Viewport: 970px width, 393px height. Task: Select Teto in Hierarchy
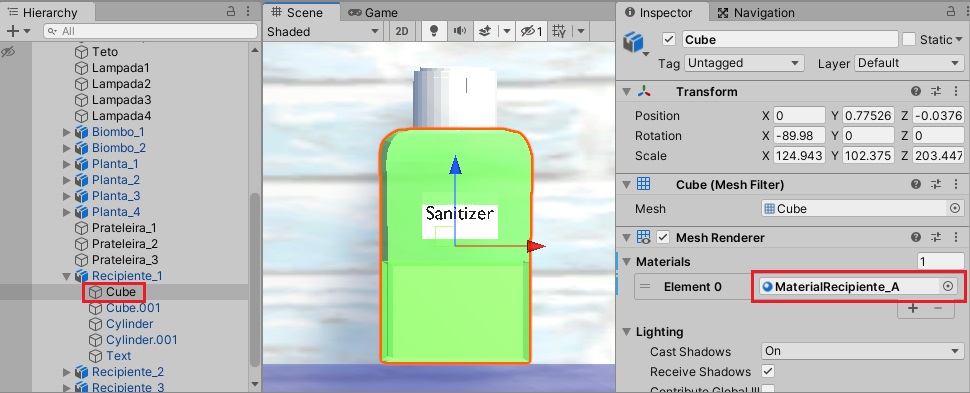(x=105, y=52)
